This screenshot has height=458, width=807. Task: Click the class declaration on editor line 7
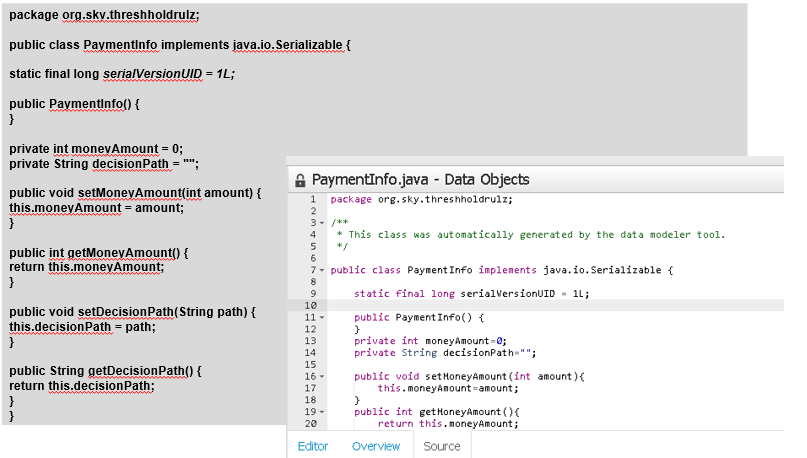[x=502, y=270]
